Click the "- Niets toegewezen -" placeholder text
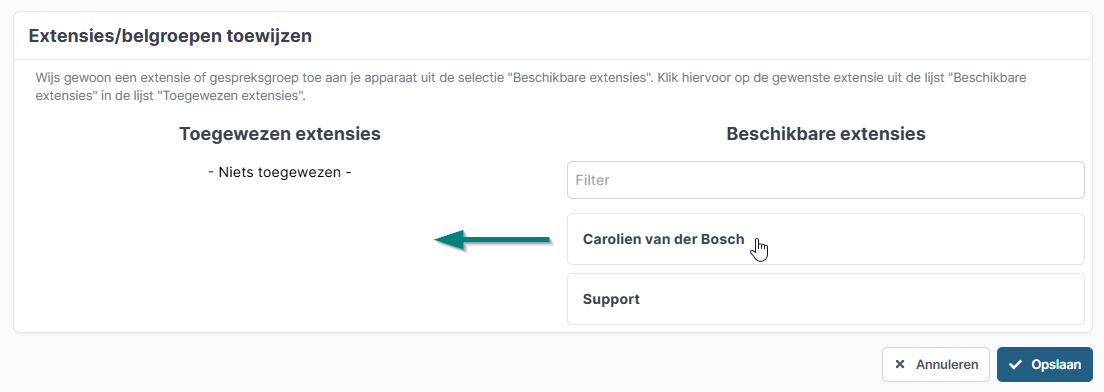 coord(280,172)
